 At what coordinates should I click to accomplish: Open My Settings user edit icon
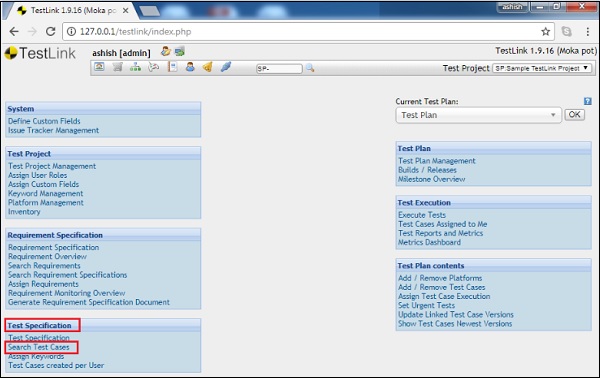tap(165, 51)
